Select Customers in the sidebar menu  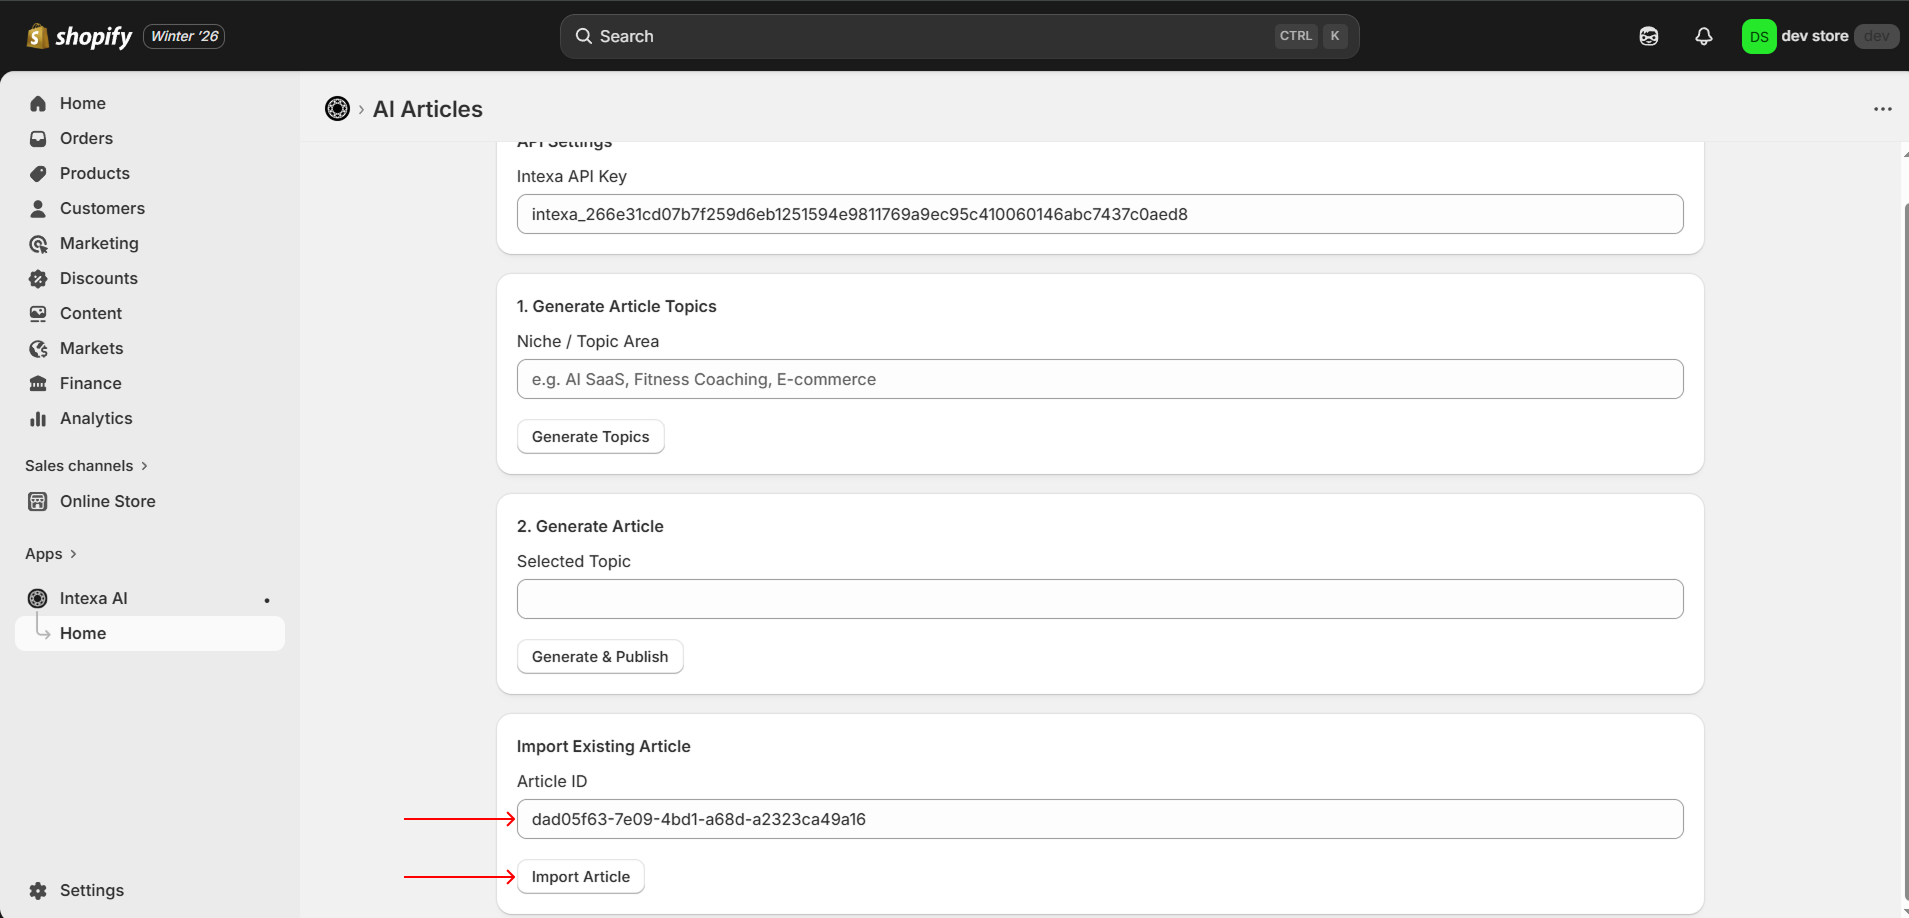pos(102,208)
